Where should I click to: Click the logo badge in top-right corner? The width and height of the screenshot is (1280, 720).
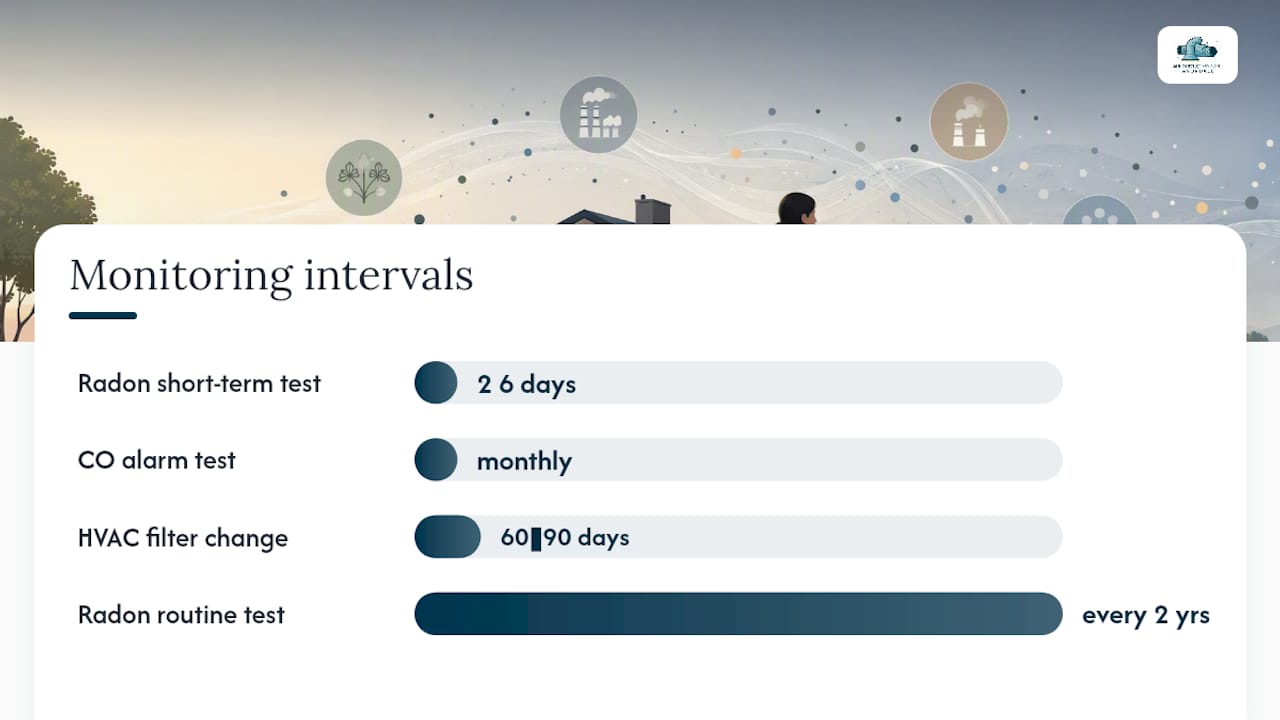(x=1197, y=55)
